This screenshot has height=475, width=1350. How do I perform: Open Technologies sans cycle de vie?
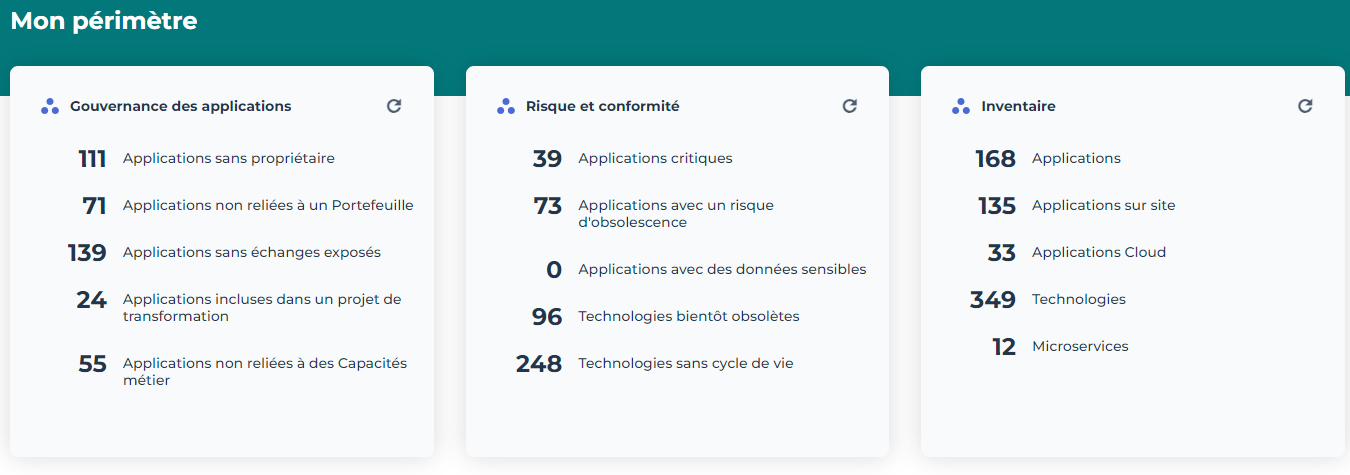[x=685, y=363]
